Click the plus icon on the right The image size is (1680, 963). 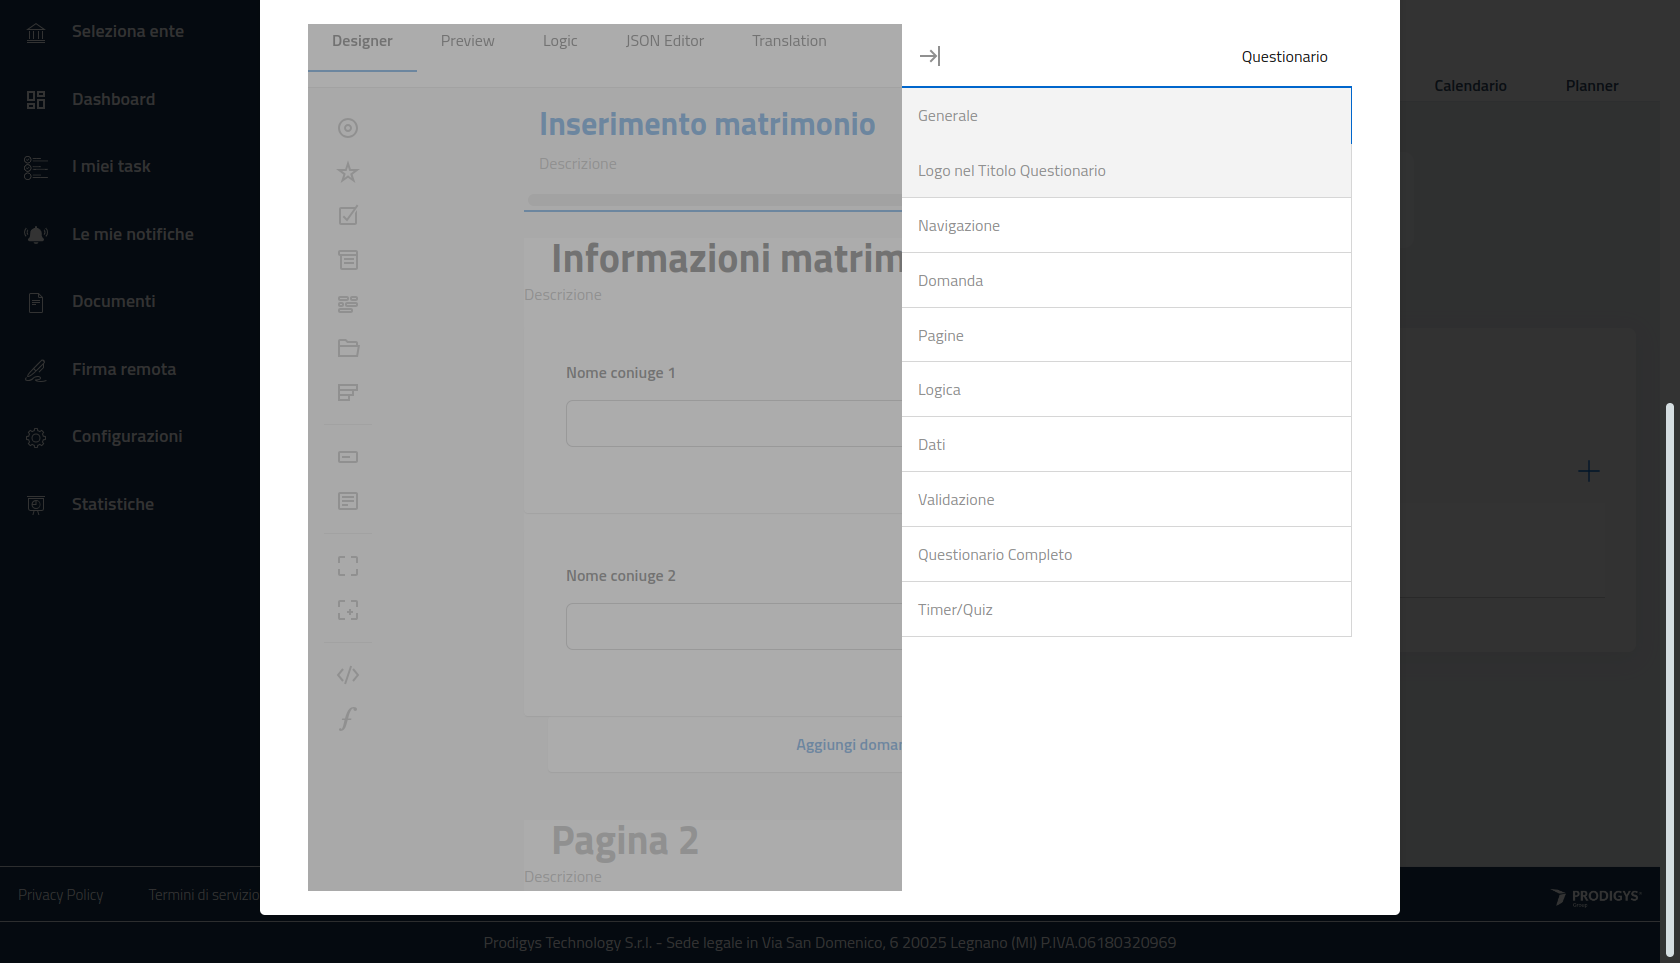[1588, 471]
